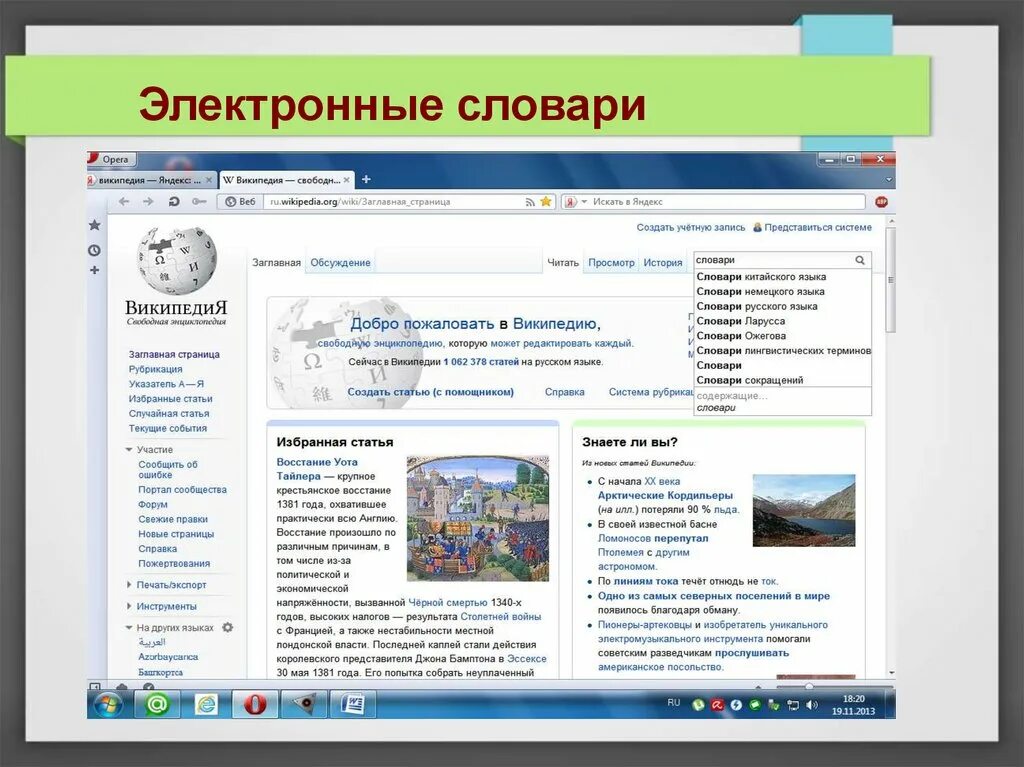Image resolution: width=1024 pixels, height=767 pixels.
Task: Click plus icon in Opera sidebar
Action: coord(95,270)
